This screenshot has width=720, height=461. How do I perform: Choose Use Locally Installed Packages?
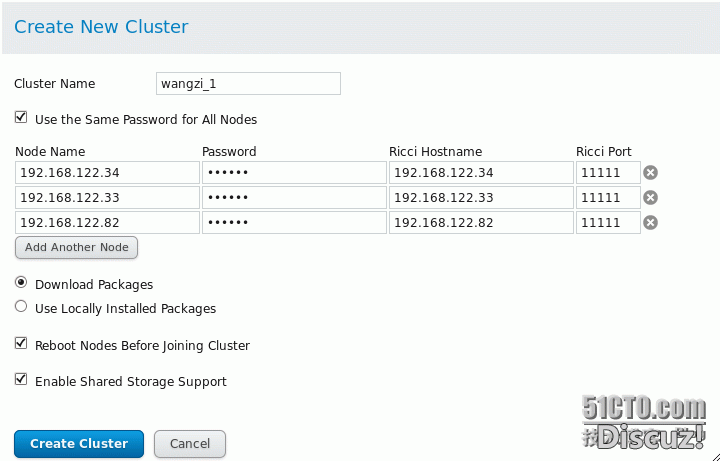pos(21,307)
